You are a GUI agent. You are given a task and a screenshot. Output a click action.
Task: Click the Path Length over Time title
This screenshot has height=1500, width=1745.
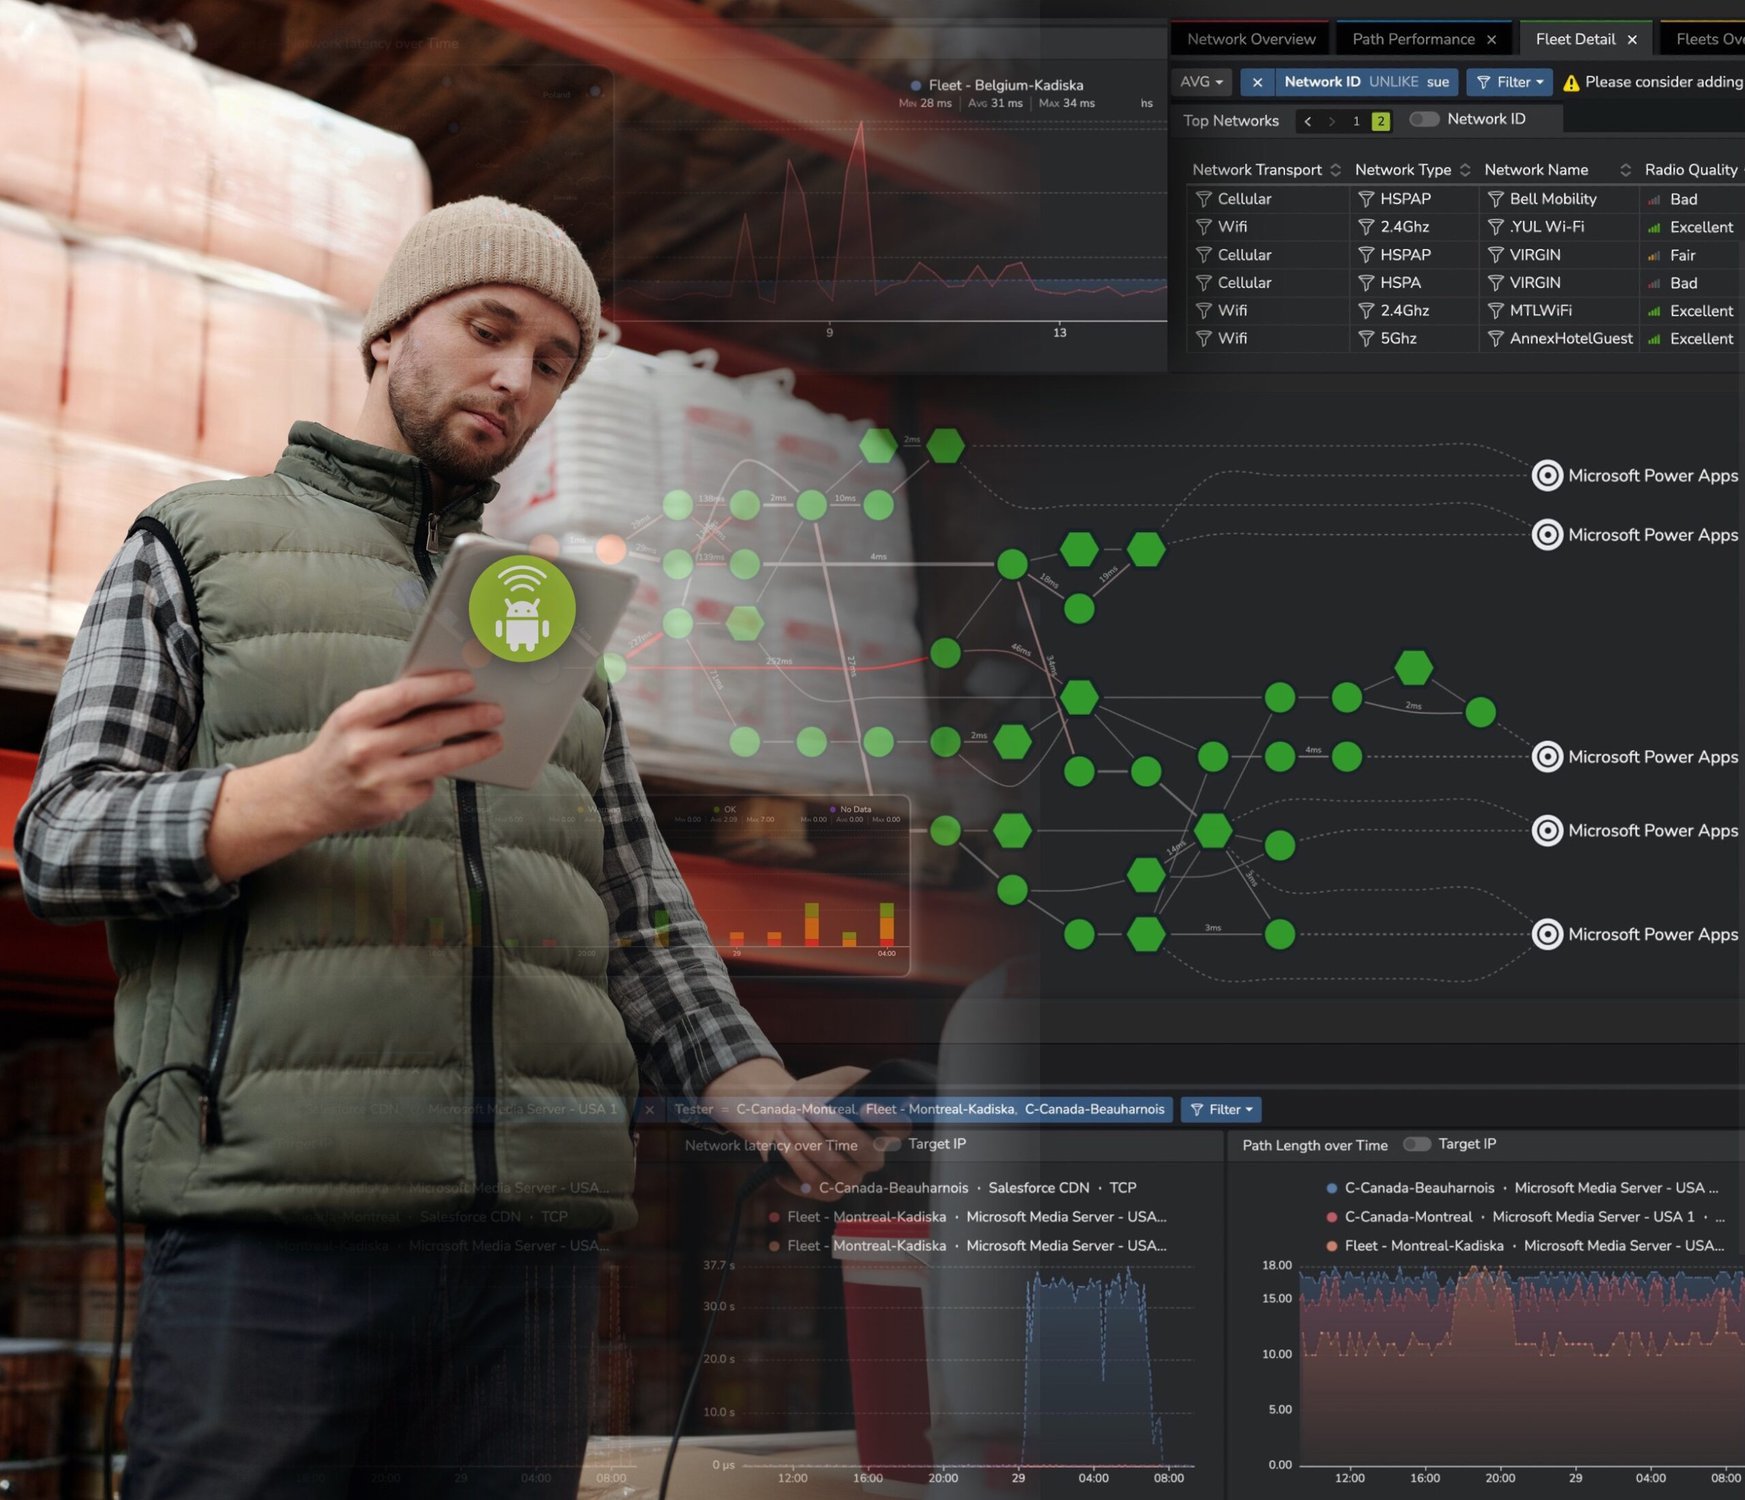(1315, 1145)
